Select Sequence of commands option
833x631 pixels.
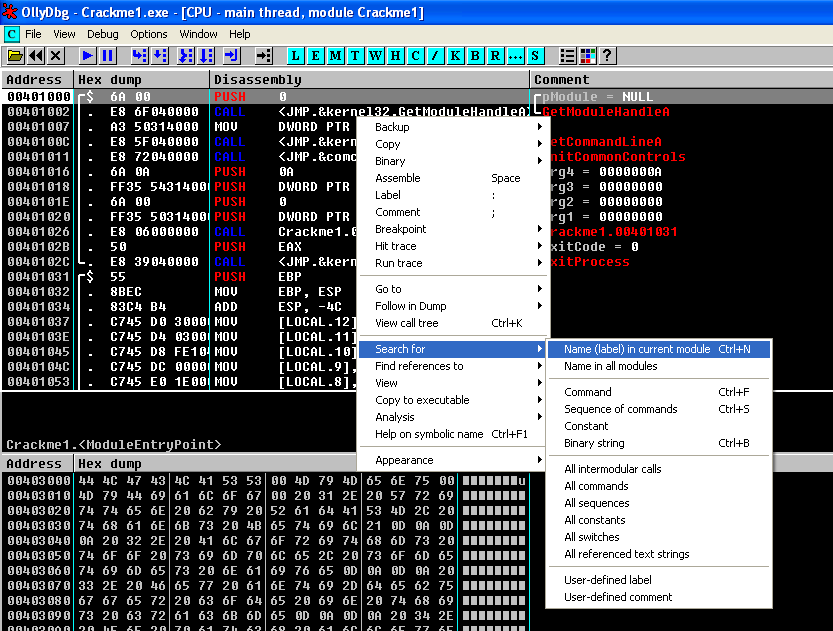[659, 409]
